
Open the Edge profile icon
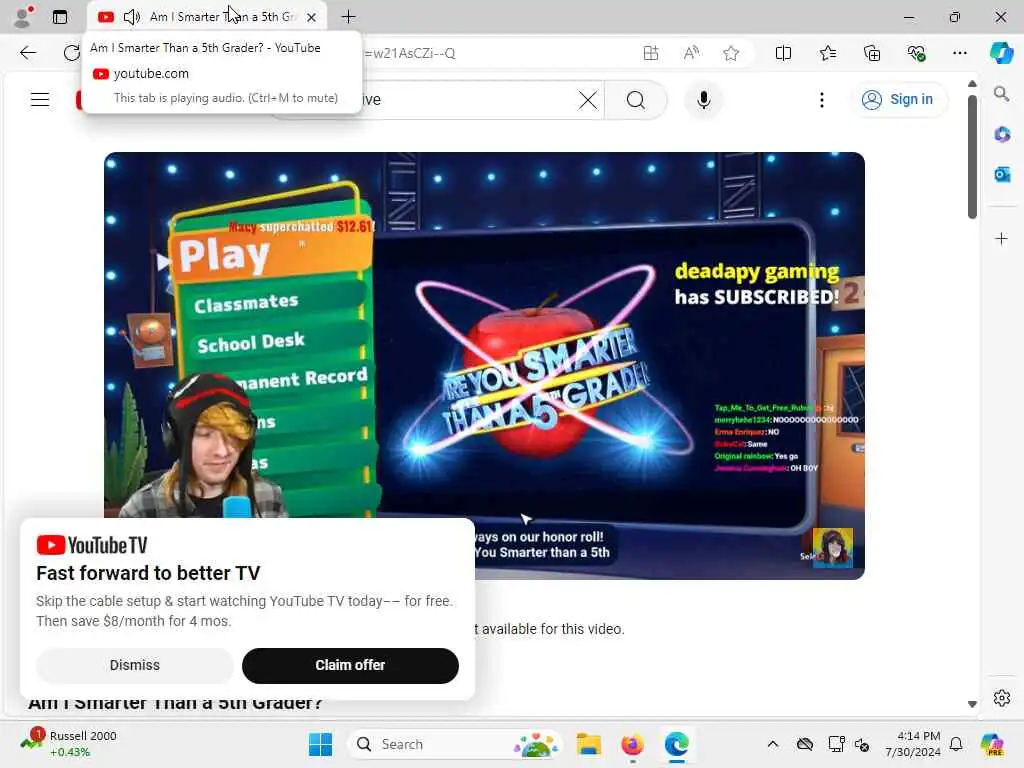pyautogui.click(x=23, y=17)
